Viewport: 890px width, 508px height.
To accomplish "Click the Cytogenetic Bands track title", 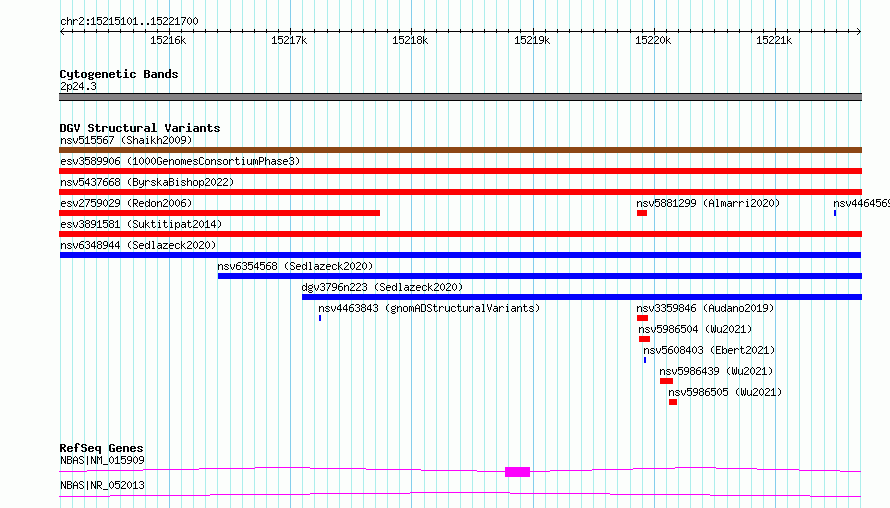I will point(119,74).
